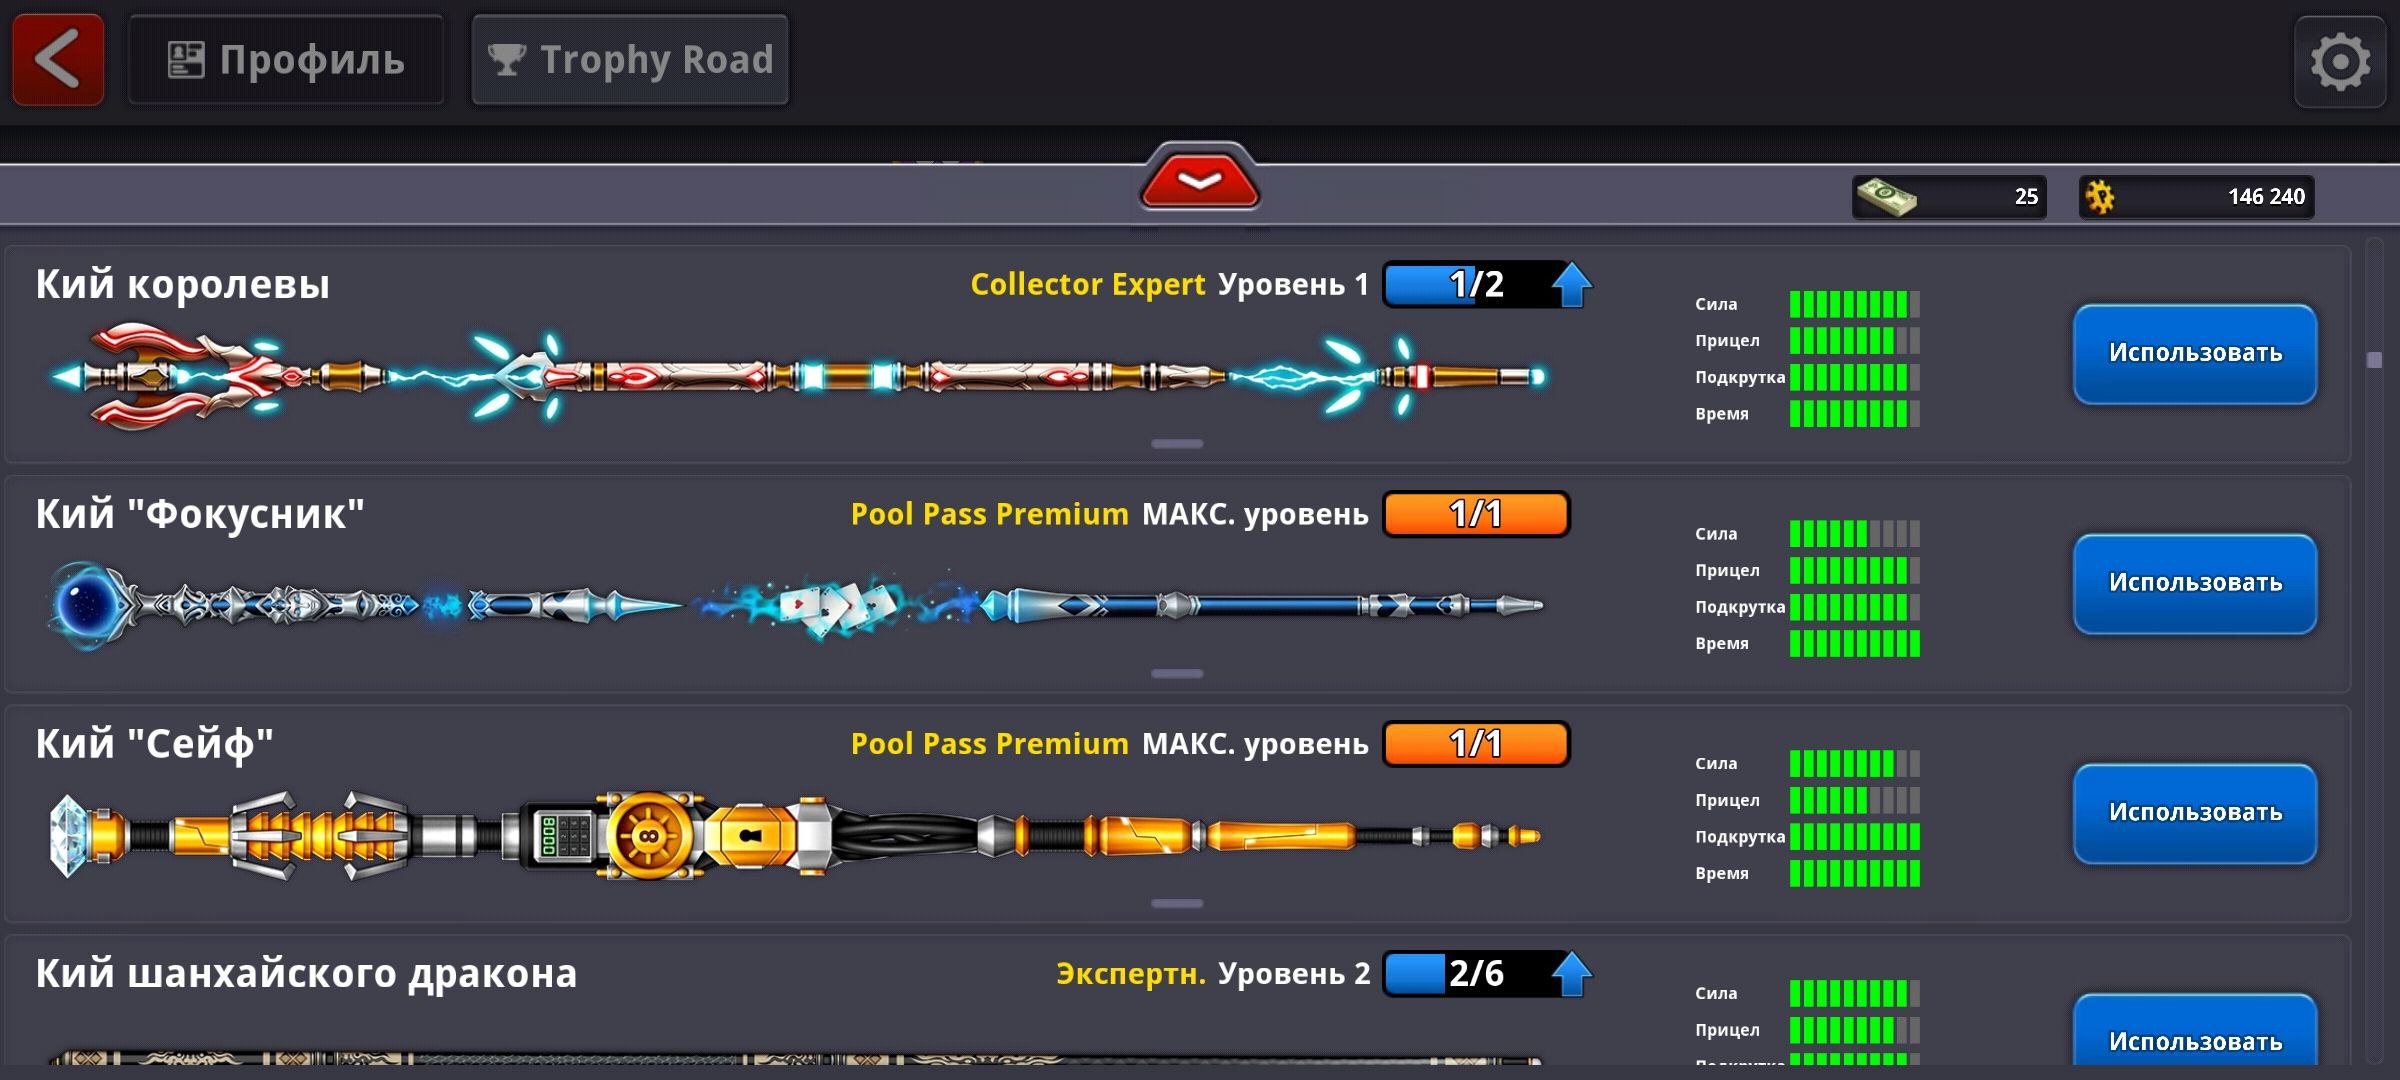Expand details handle under Кий "Сейф"
2400x1080 pixels.
pyautogui.click(x=1177, y=904)
